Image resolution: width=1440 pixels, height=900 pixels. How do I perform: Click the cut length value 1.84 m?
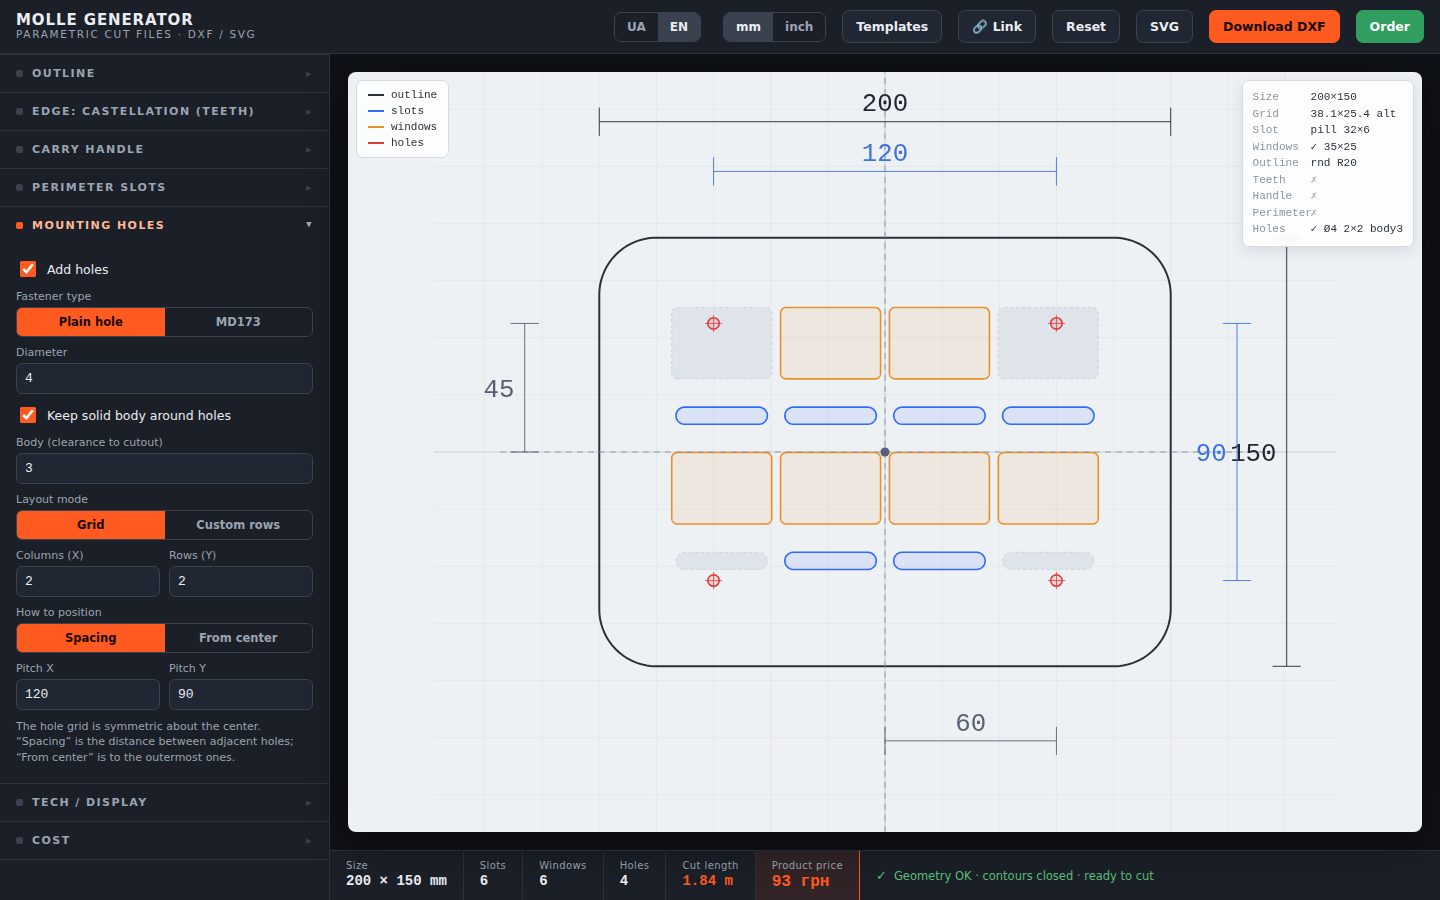pos(708,881)
